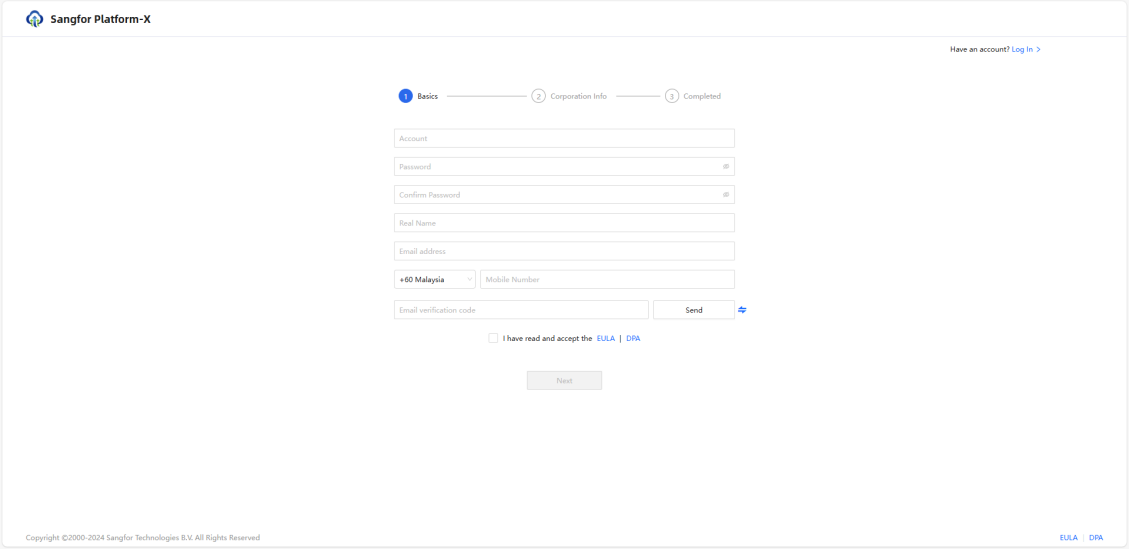Open the footer EULA link

coord(1069,537)
